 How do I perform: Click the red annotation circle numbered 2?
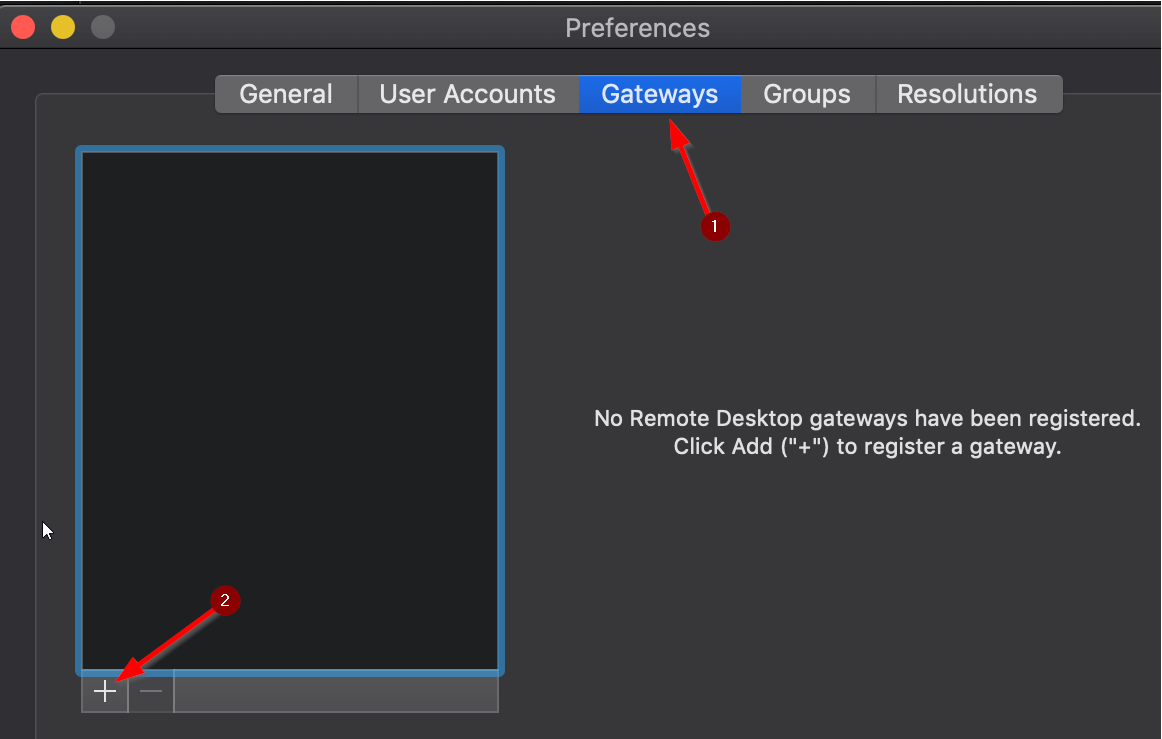click(225, 600)
